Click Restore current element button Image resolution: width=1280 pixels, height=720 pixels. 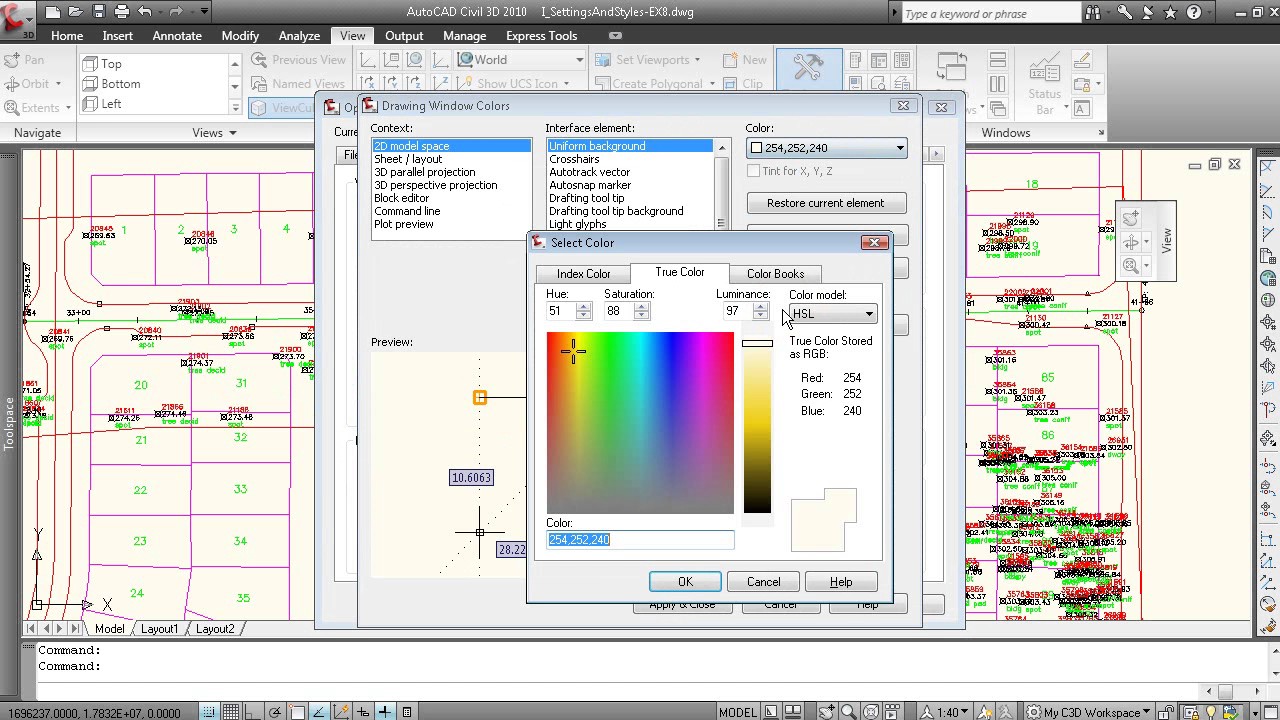coord(826,203)
